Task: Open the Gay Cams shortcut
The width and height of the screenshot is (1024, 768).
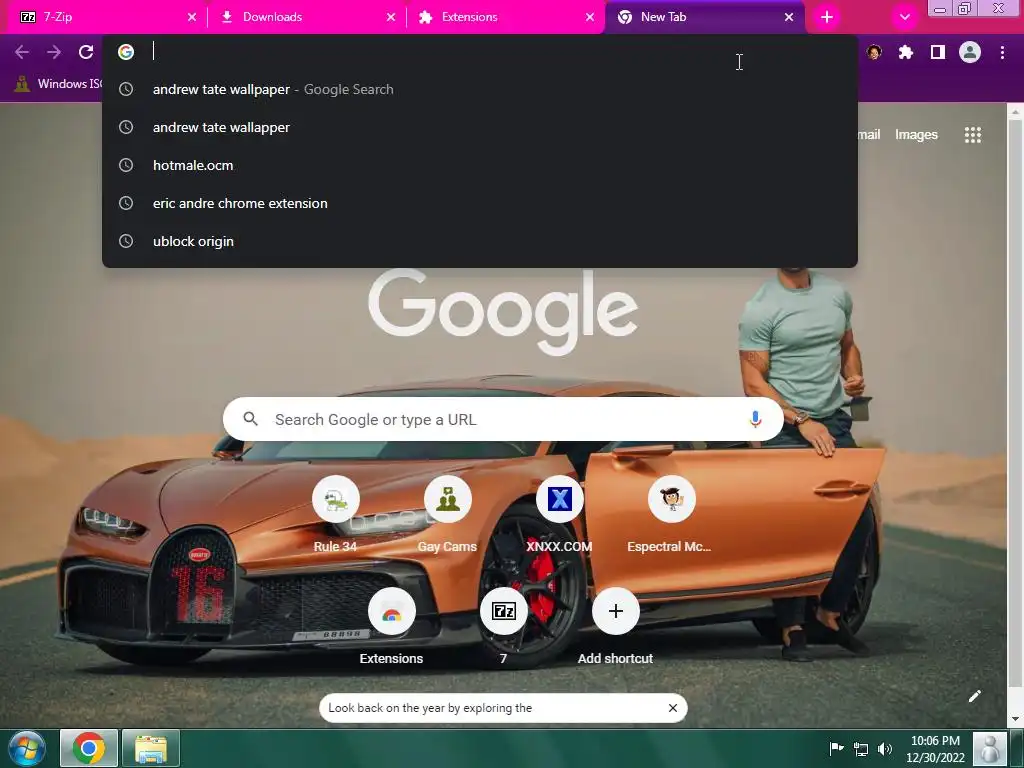Action: pos(447,515)
